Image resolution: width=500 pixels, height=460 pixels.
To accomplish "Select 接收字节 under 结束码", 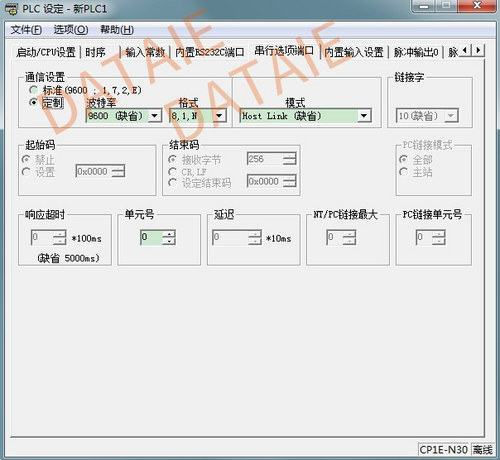I will pyautogui.click(x=195, y=160).
